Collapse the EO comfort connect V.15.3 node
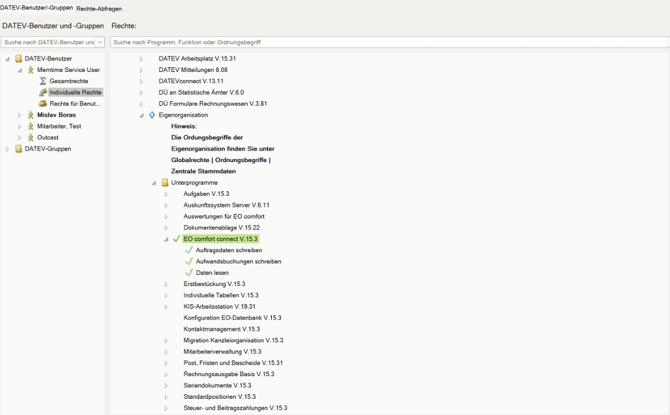This screenshot has width=670, height=415. point(166,239)
